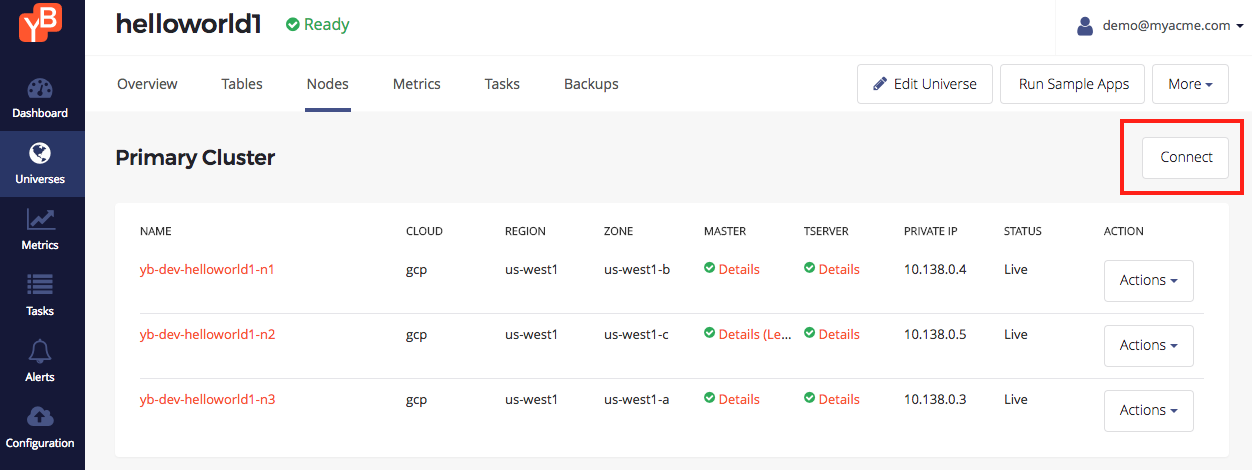Click private IP 10.138.0.4
1252x470 pixels.
[x=935, y=269]
